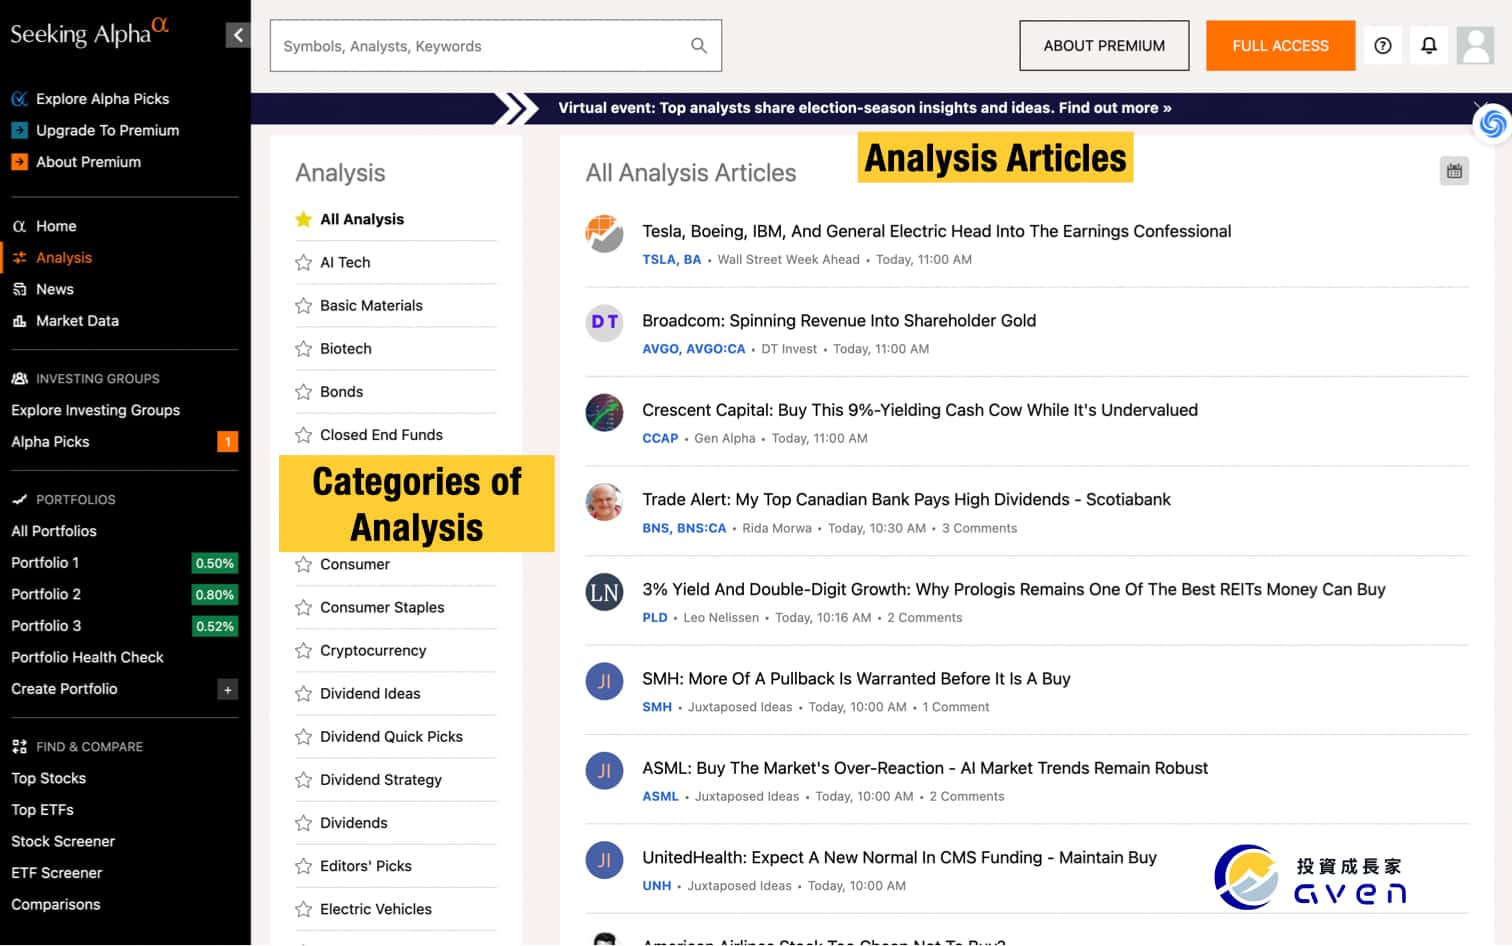Star the Bonds category
Viewport: 1512px width, 946px height.
304,391
